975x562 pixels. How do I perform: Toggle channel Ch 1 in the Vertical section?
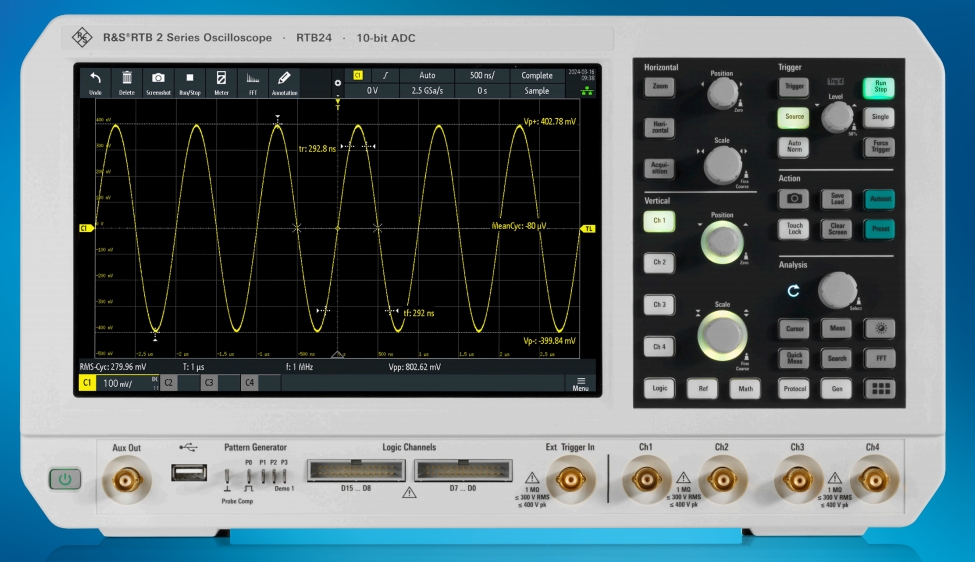pyautogui.click(x=658, y=220)
